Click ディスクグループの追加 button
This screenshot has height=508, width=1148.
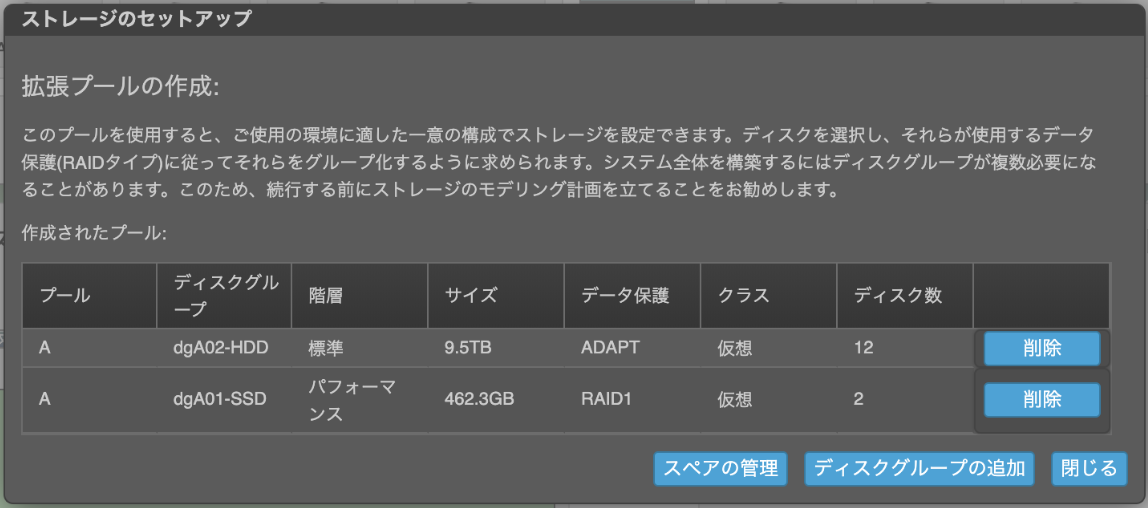point(919,468)
